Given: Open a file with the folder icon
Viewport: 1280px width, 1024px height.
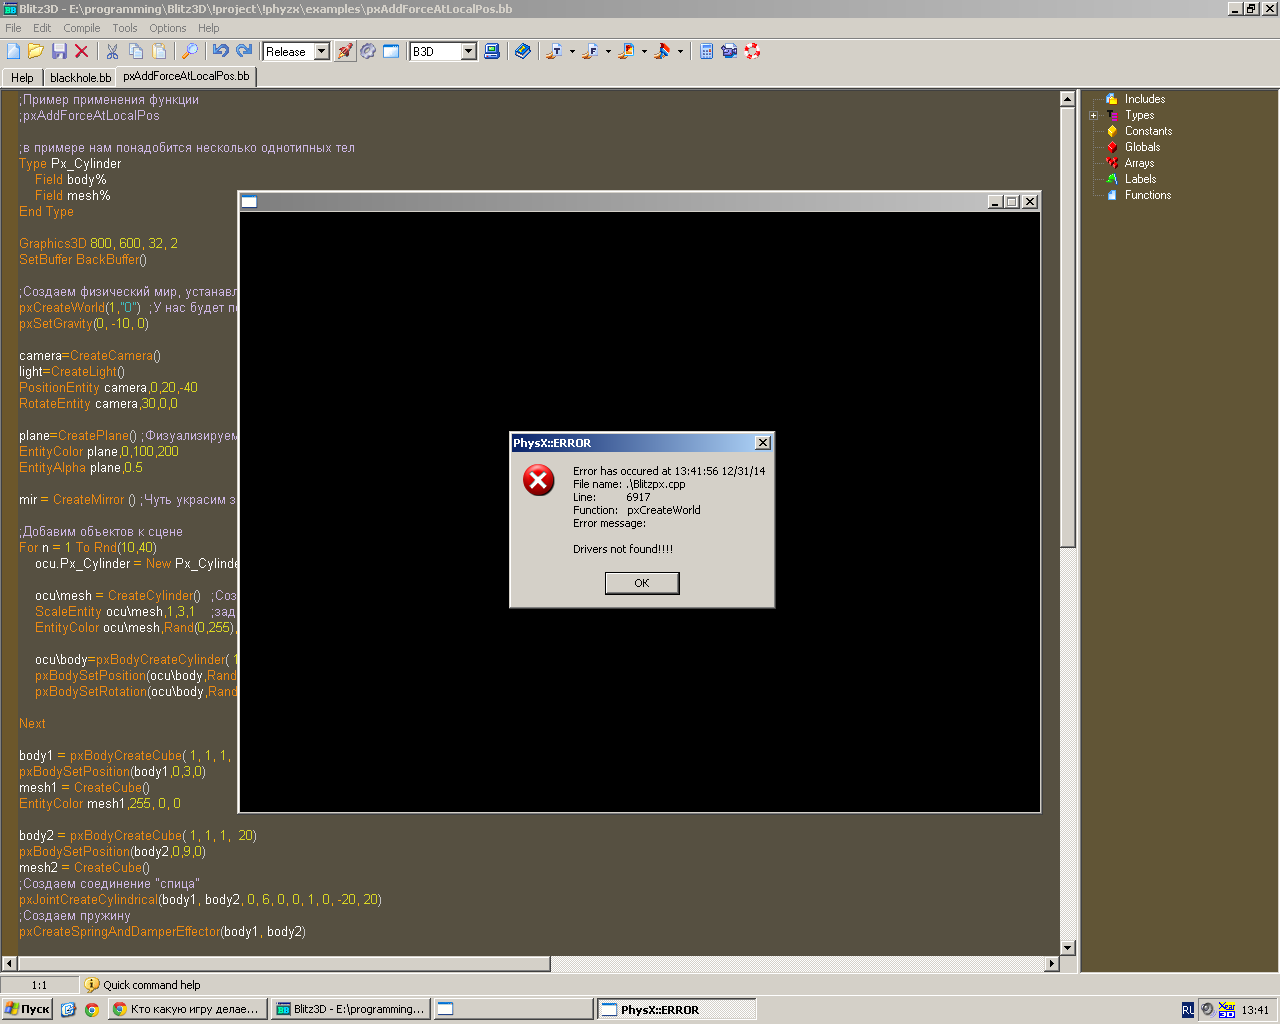Looking at the screenshot, I should click(x=36, y=51).
